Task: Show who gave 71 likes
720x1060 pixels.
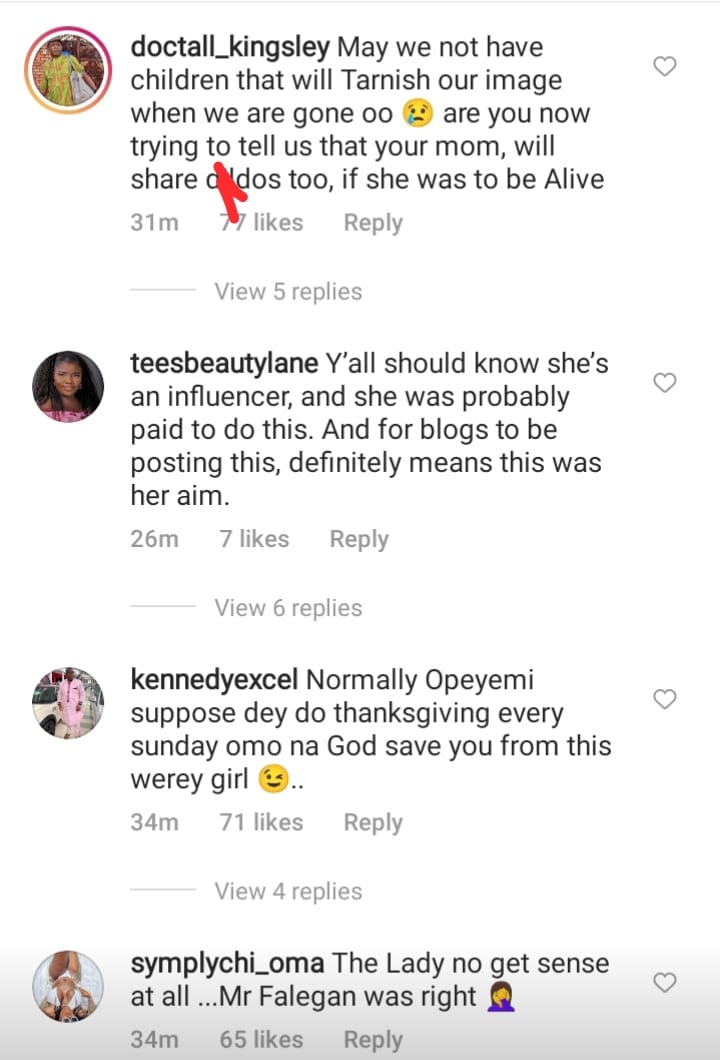Action: (x=261, y=823)
